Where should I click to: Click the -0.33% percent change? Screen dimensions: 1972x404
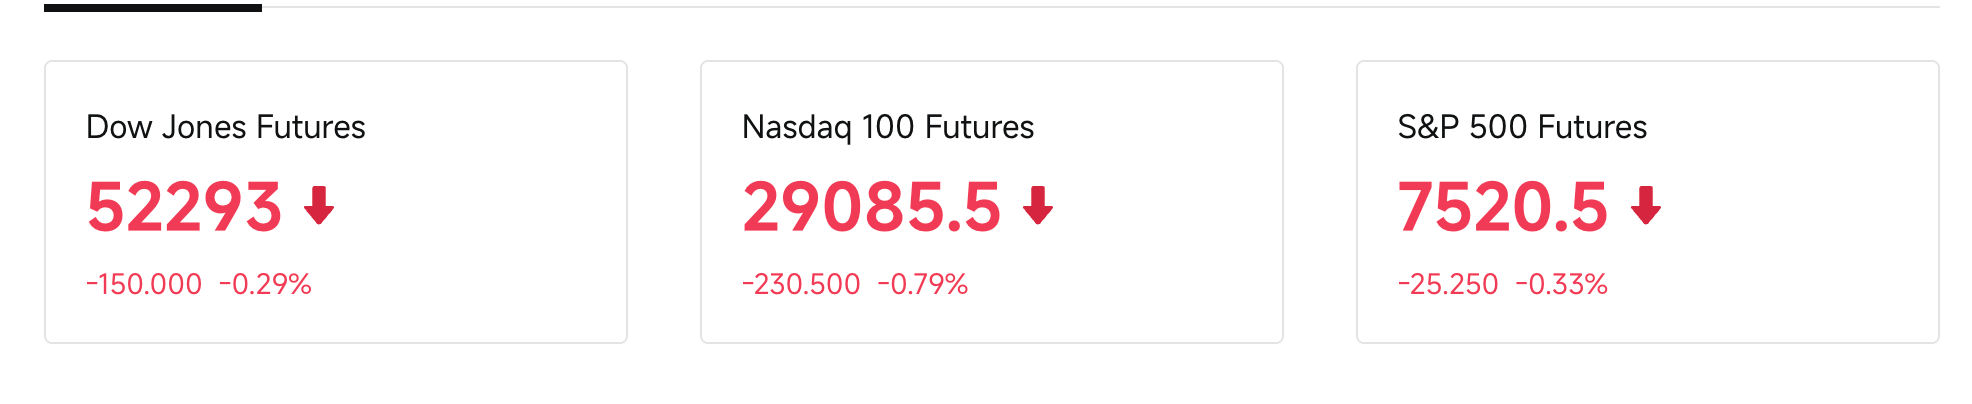pyautogui.click(x=1562, y=284)
